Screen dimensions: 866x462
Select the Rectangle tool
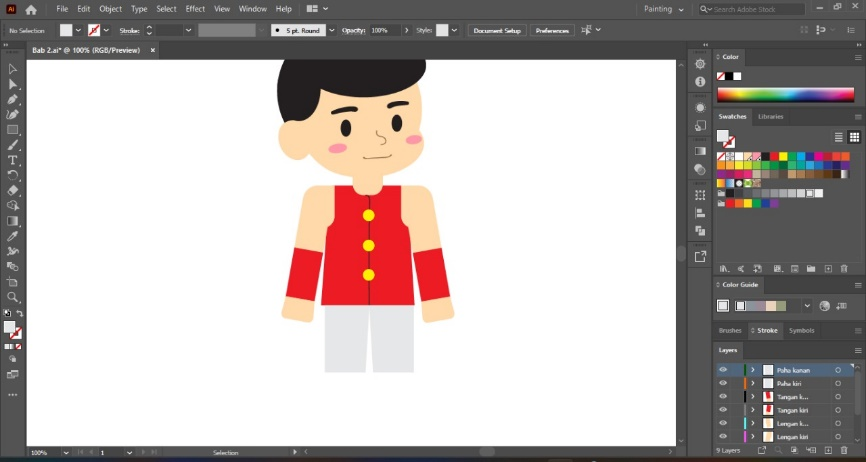coord(12,130)
